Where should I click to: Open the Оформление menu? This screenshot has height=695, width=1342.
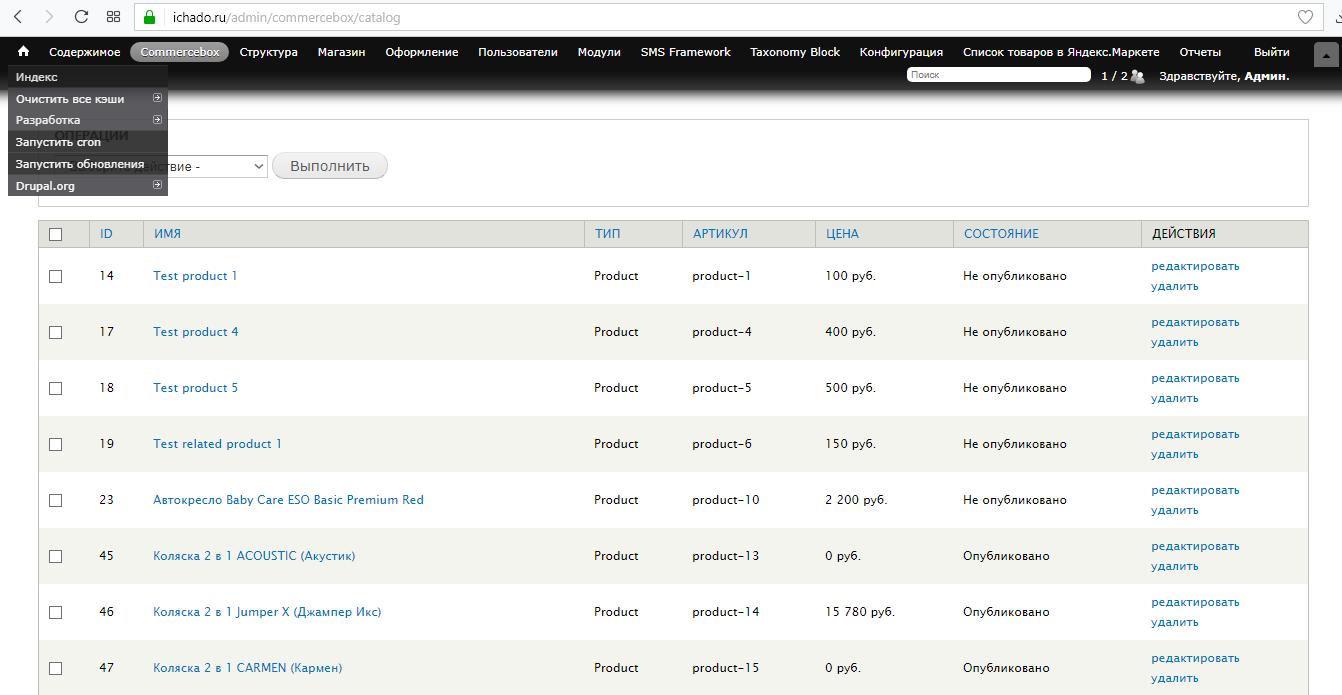422,52
